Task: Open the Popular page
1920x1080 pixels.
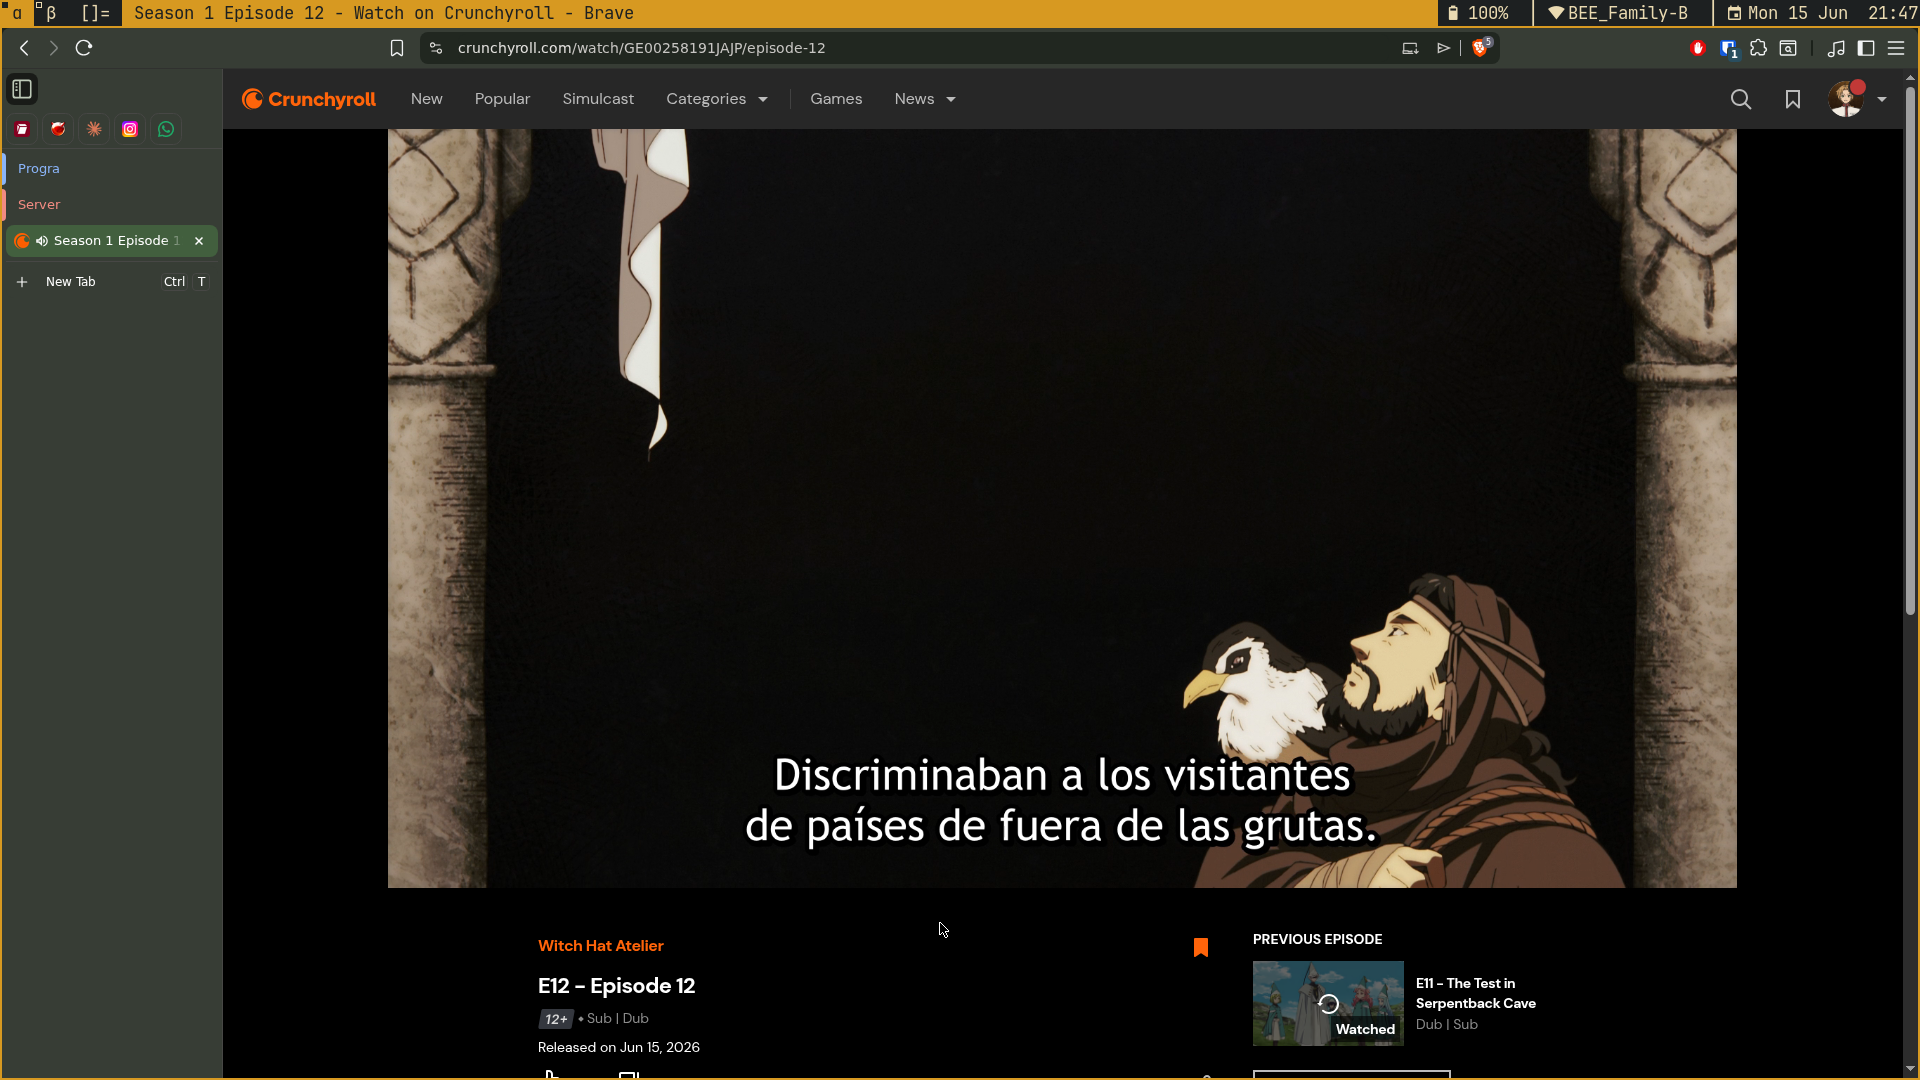Action: [503, 99]
